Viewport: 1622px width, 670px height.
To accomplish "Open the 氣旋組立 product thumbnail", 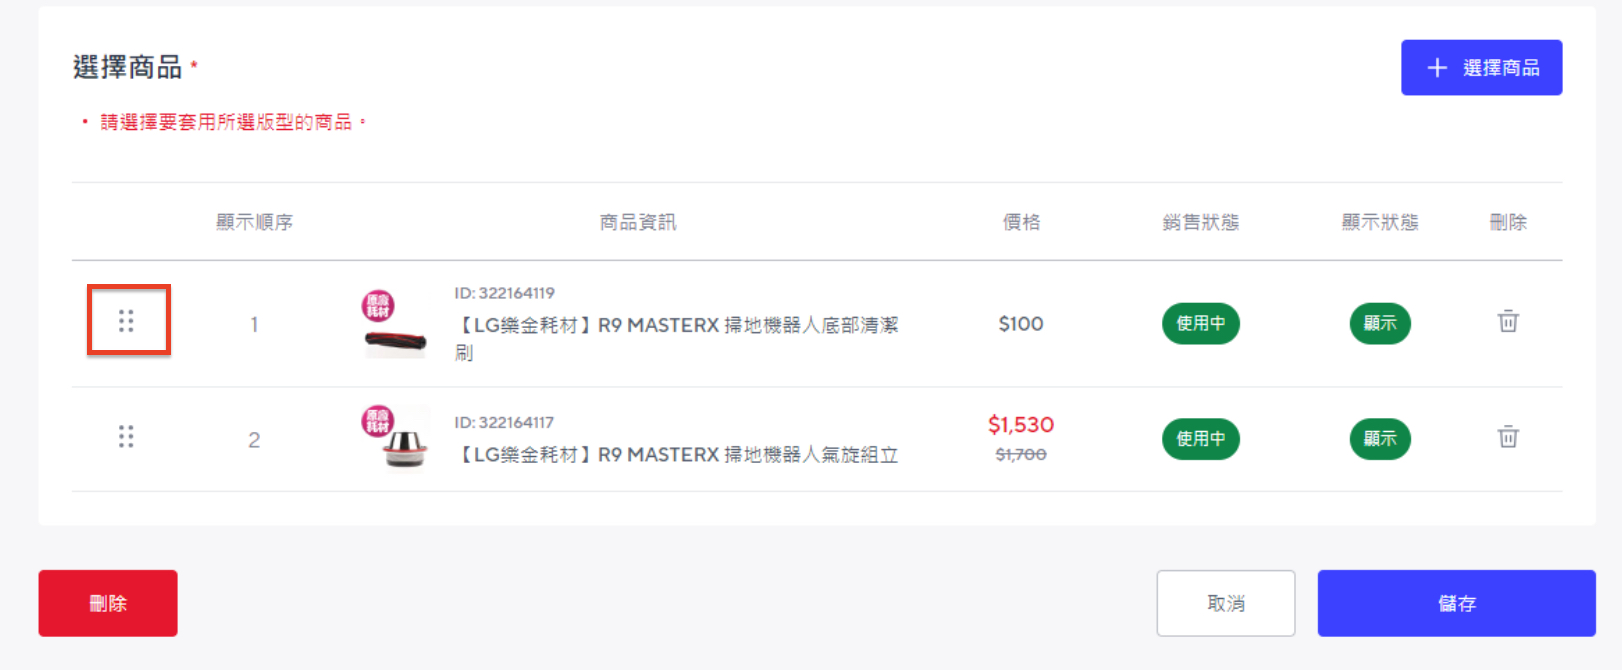I will point(395,438).
